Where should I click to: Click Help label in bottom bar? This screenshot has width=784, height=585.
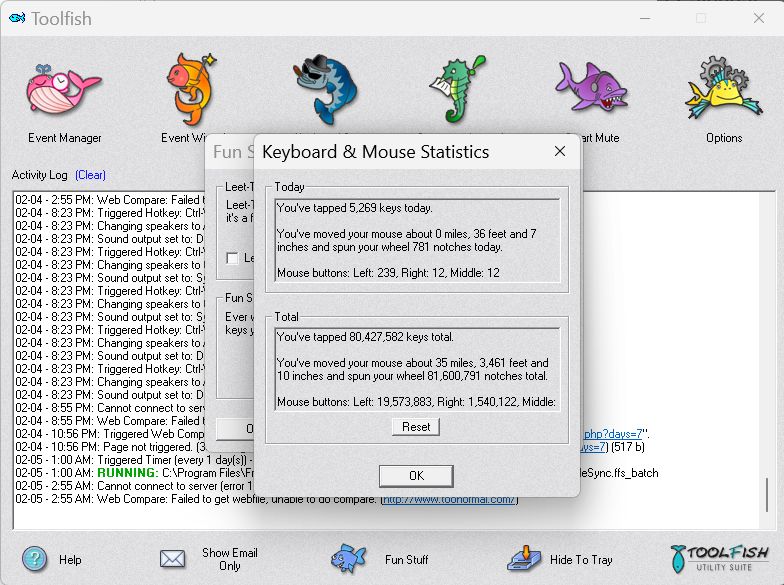click(70, 560)
